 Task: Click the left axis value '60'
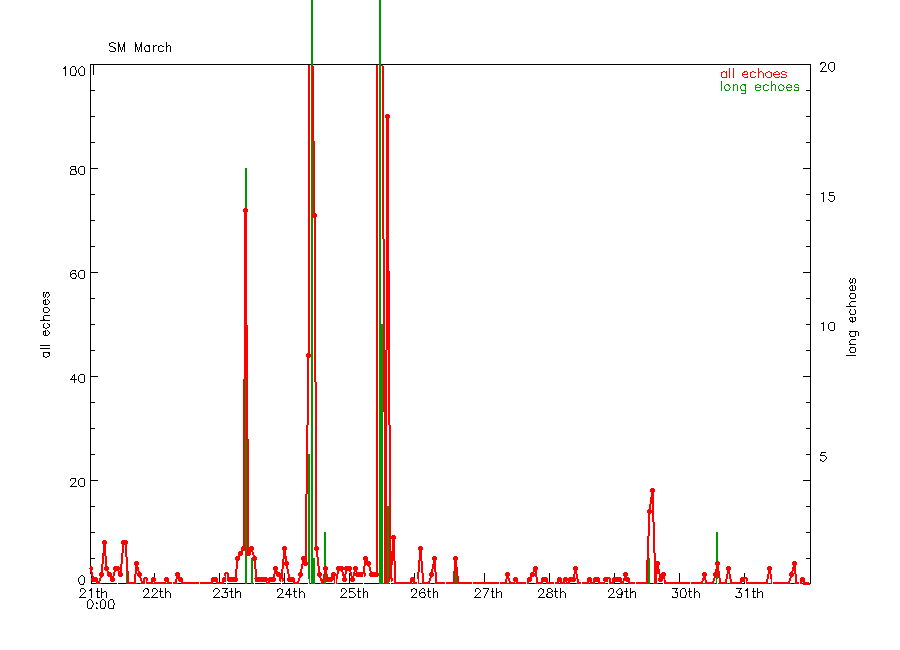click(x=77, y=274)
